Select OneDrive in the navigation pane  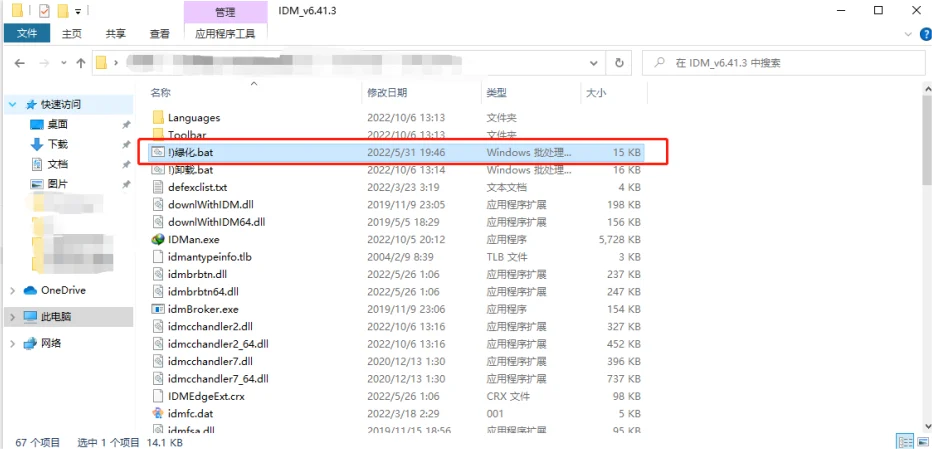pyautogui.click(x=63, y=290)
